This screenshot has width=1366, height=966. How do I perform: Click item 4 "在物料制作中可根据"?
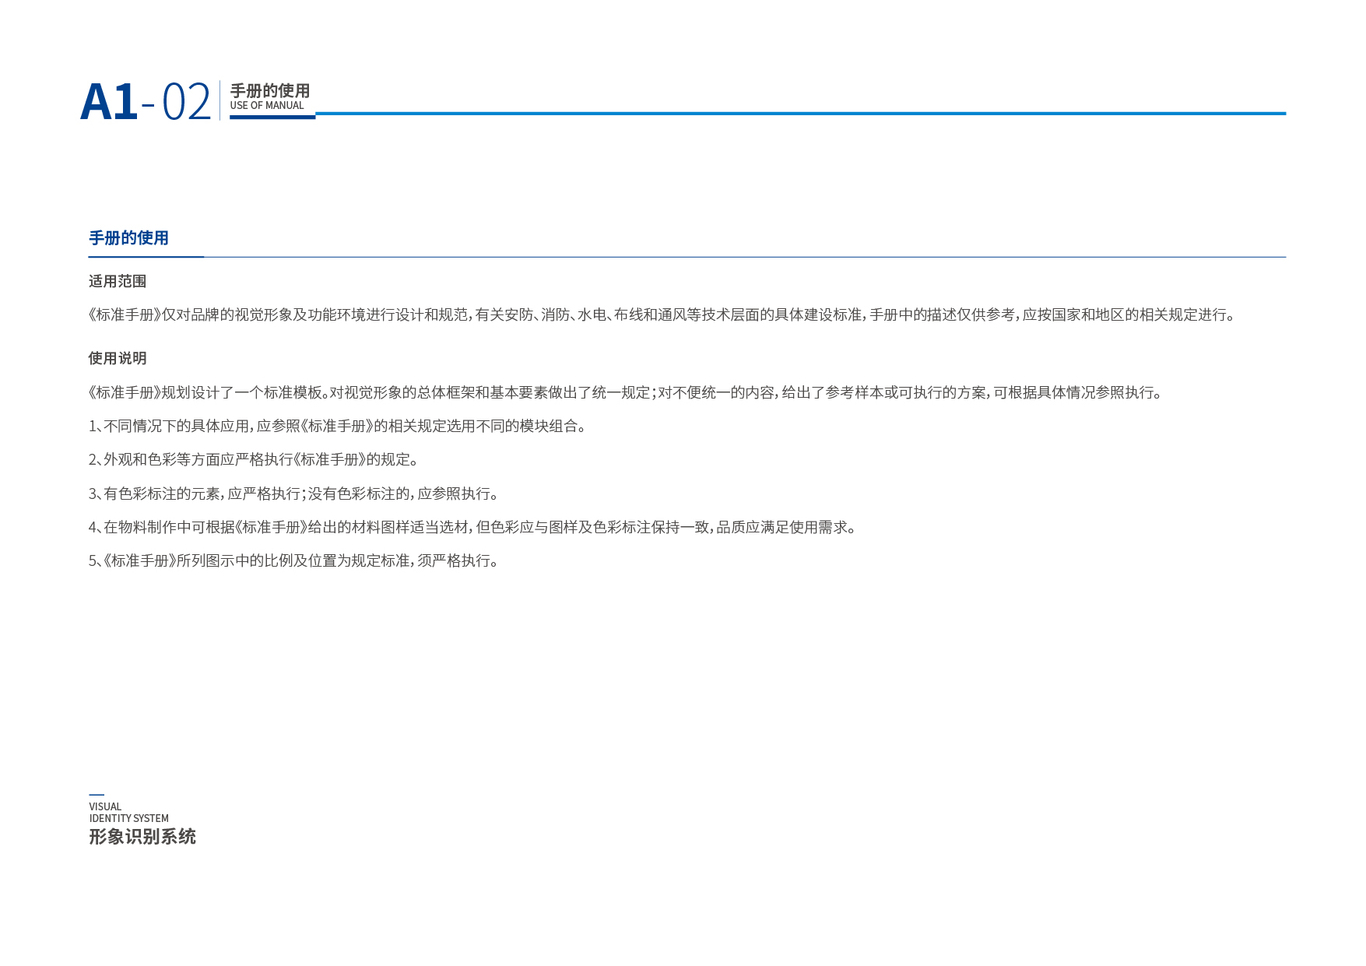[x=474, y=527]
